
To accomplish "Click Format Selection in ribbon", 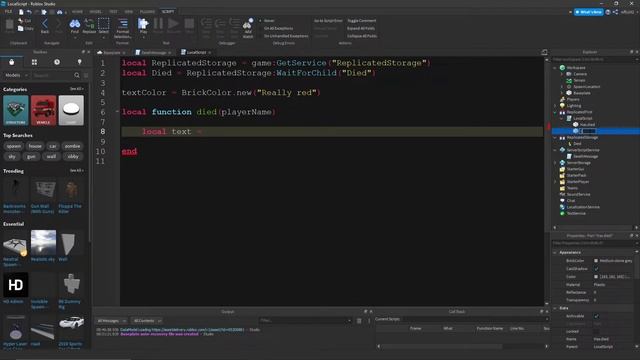I will 122,28.
